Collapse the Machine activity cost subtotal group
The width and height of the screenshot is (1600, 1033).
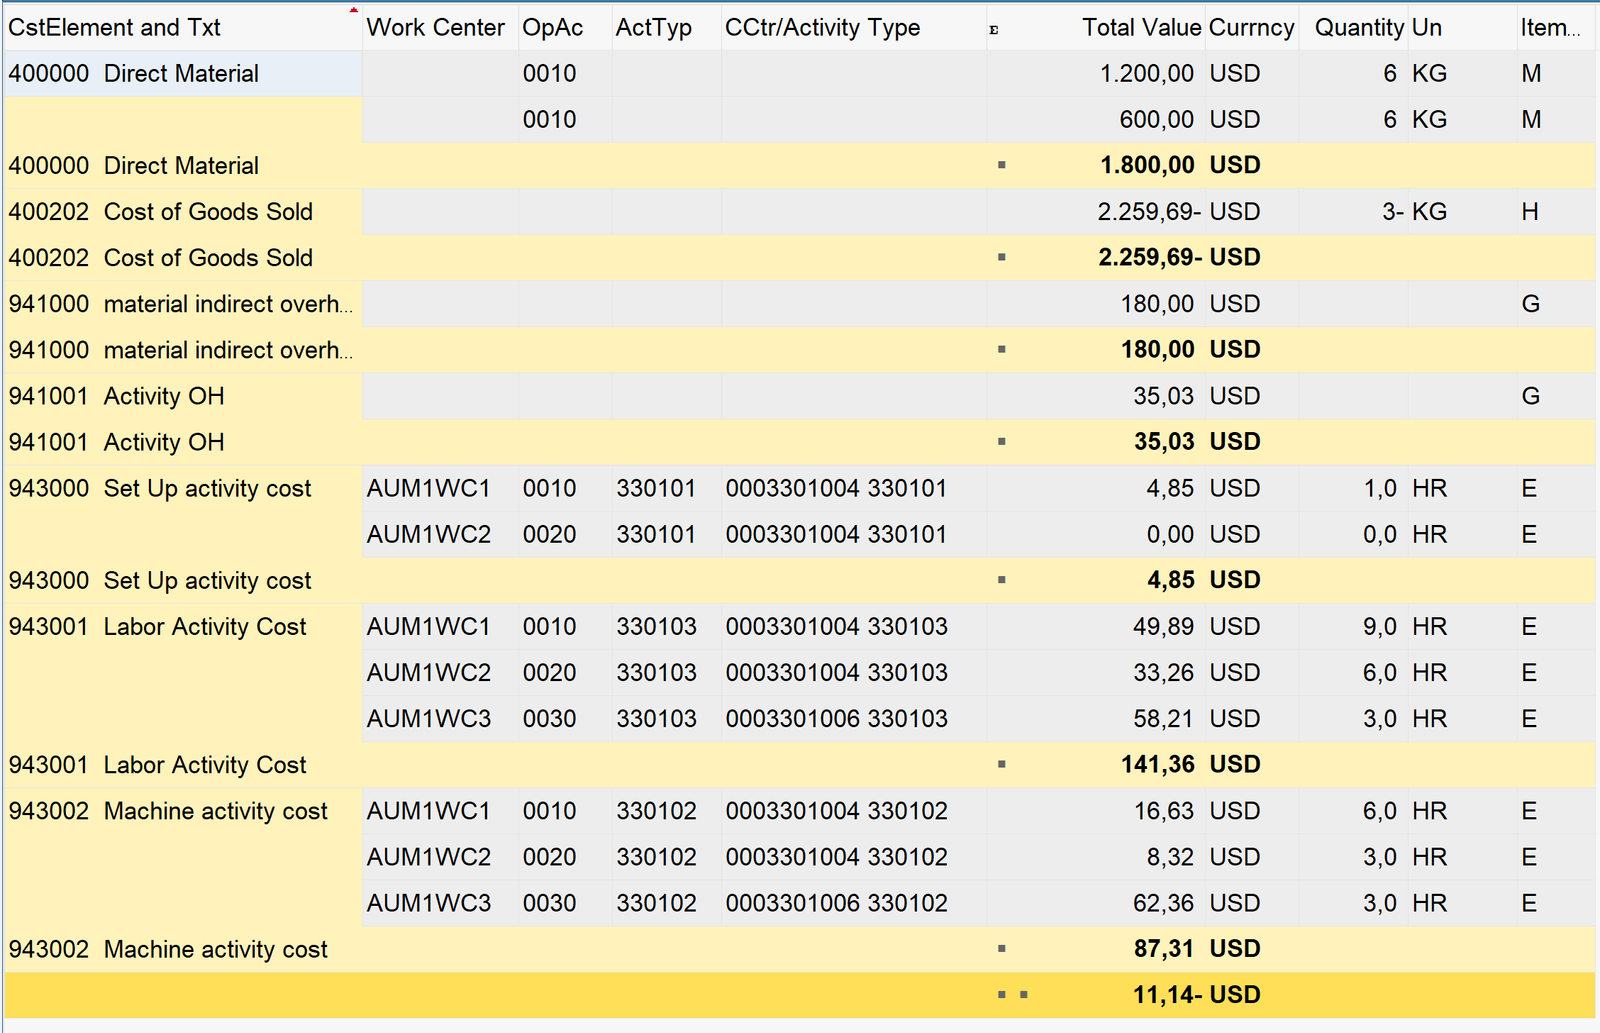click(x=1001, y=948)
